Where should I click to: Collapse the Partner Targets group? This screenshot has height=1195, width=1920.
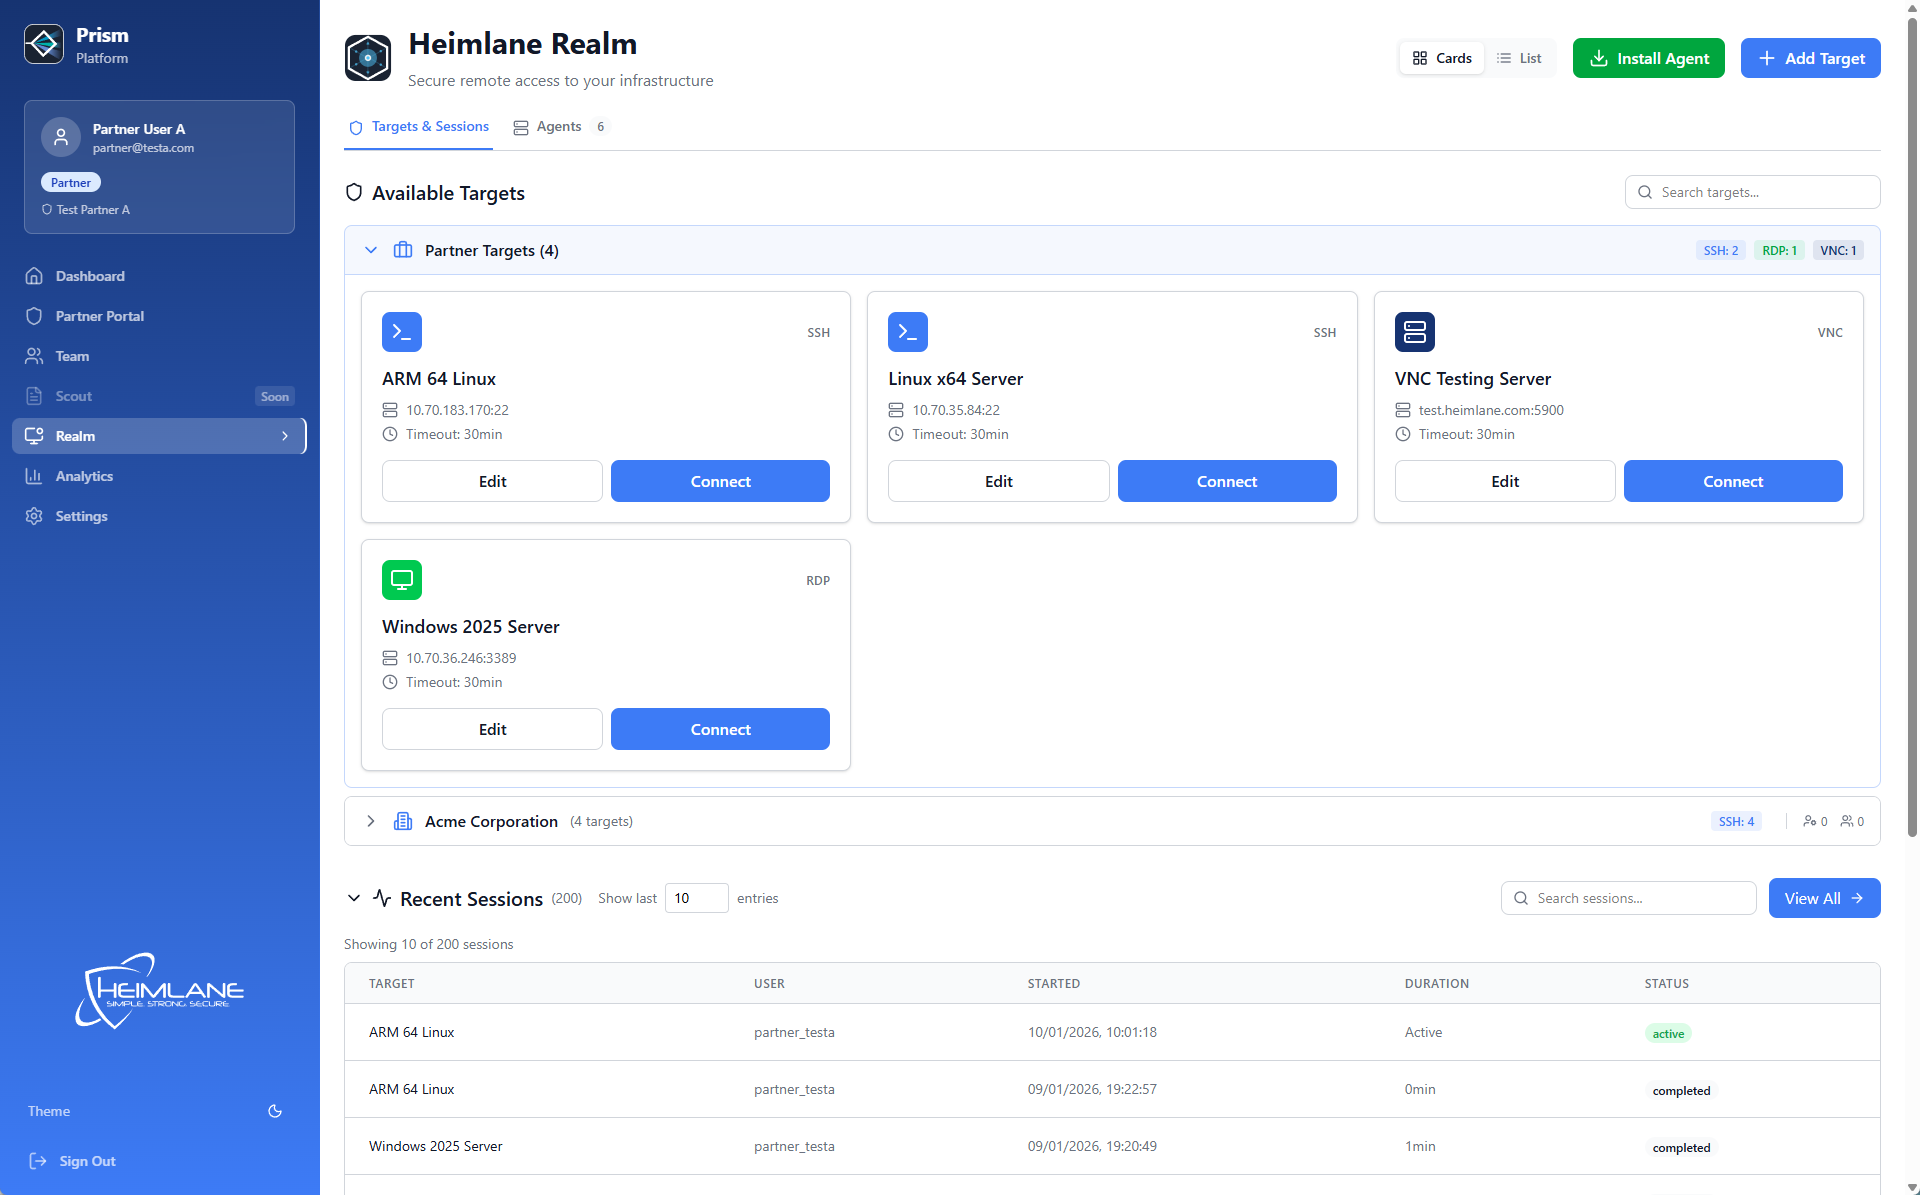click(371, 250)
